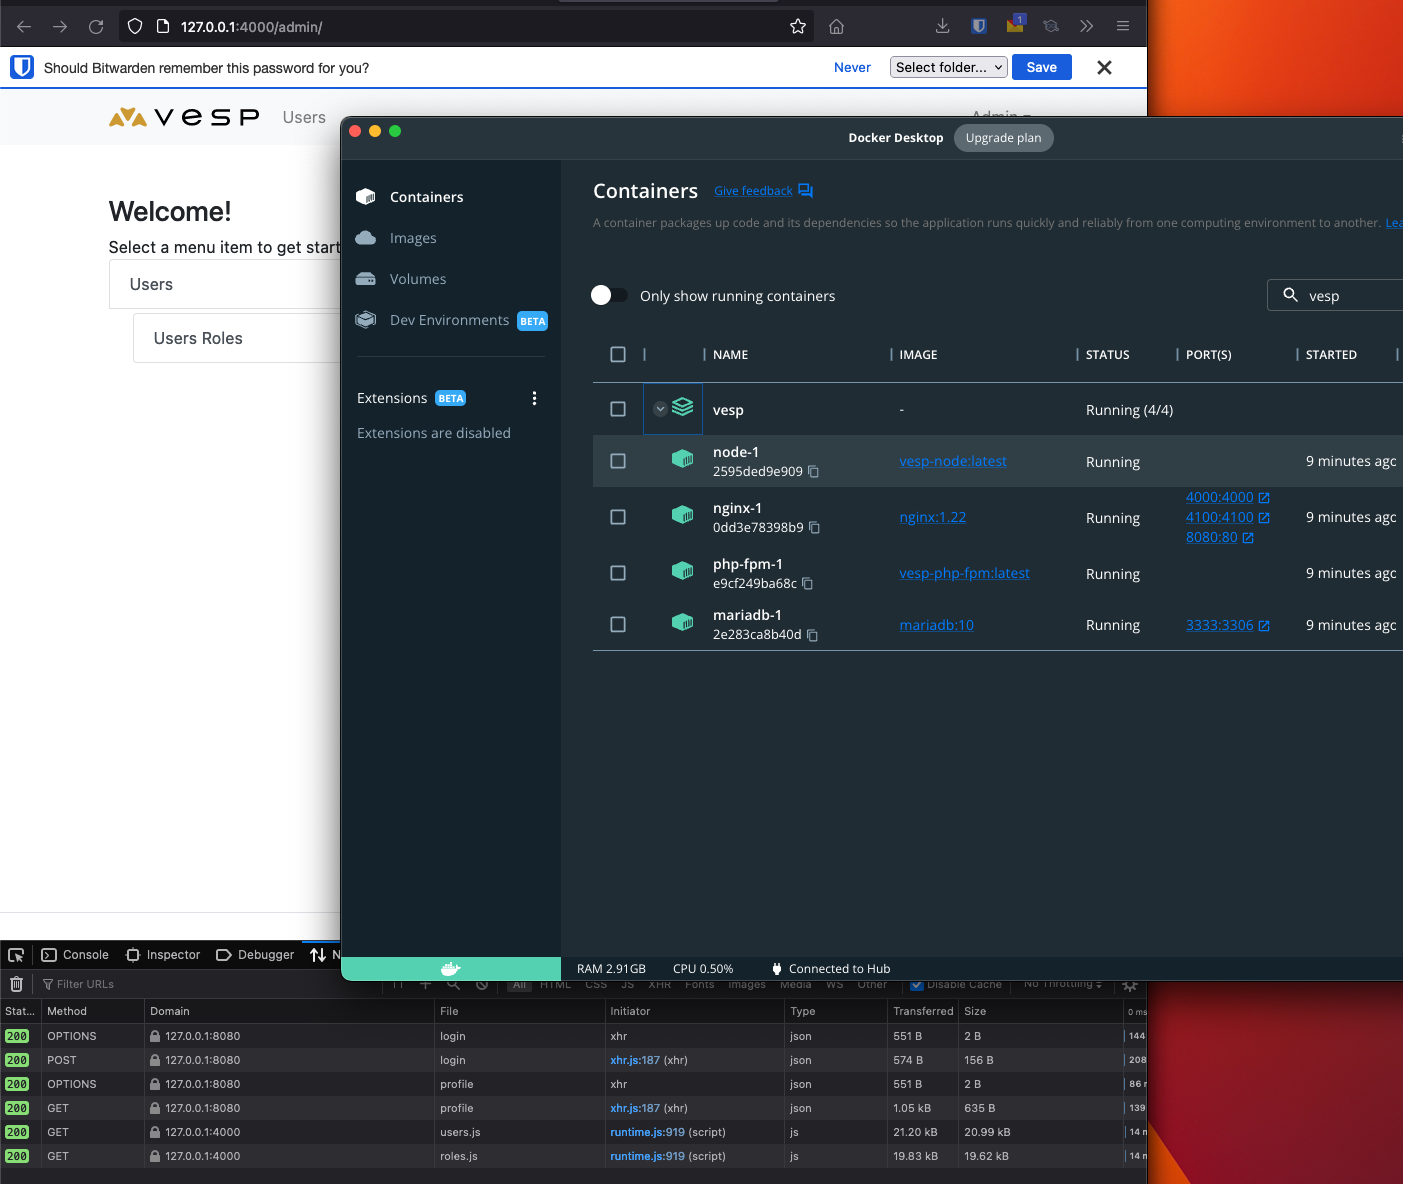This screenshot has width=1403, height=1184.
Task: Click Connected to Hub plug icon
Action: click(777, 968)
